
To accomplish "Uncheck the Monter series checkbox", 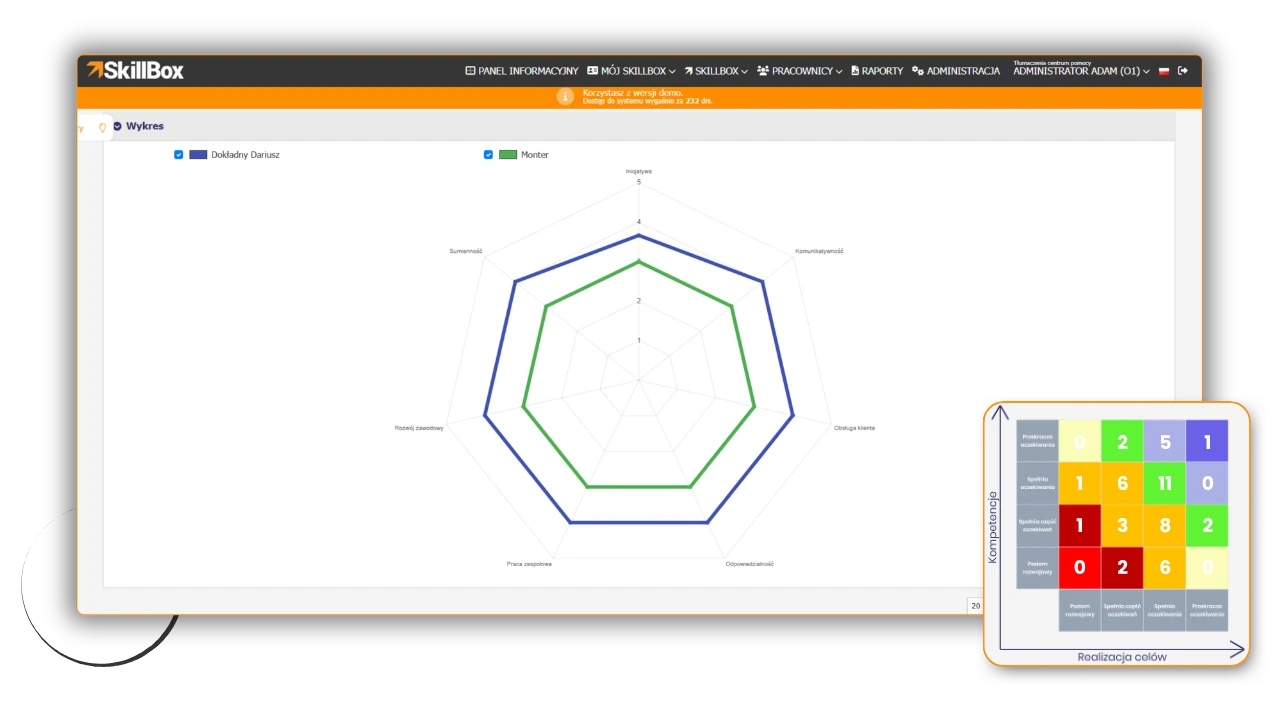I will pyautogui.click(x=488, y=155).
